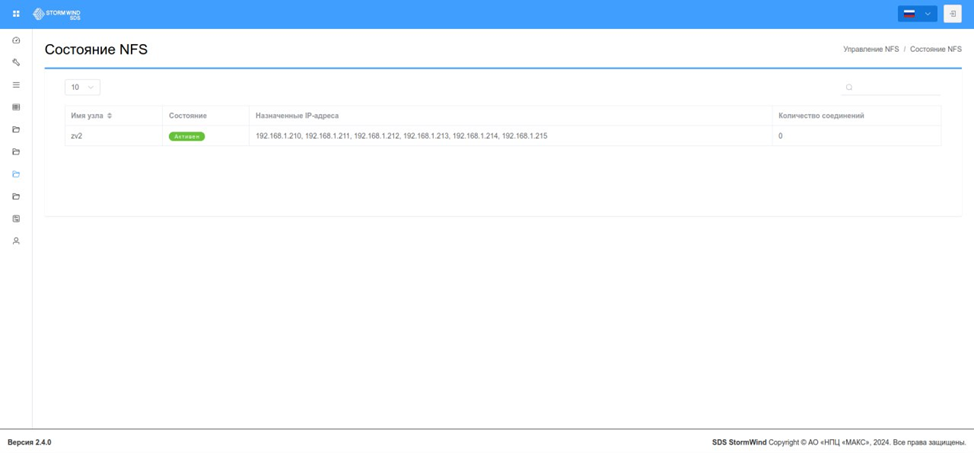The width and height of the screenshot is (974, 453).
Task: Open the rows-per-page 10 dropdown
Action: 83,87
